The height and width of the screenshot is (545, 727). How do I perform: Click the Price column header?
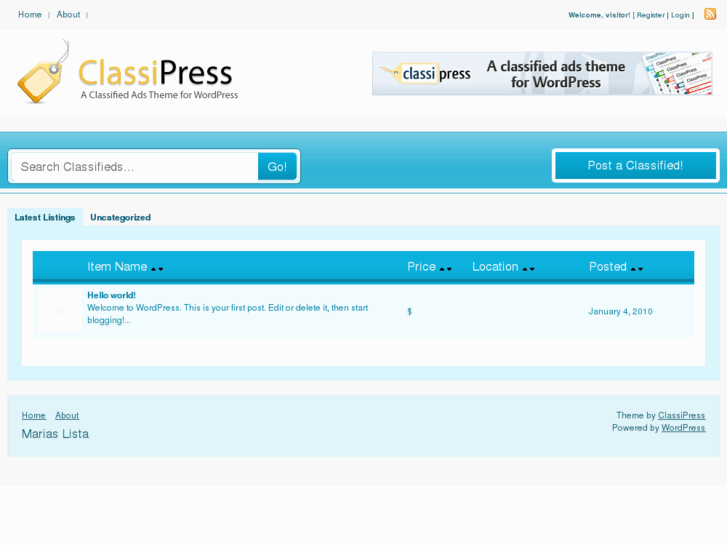[x=421, y=267]
